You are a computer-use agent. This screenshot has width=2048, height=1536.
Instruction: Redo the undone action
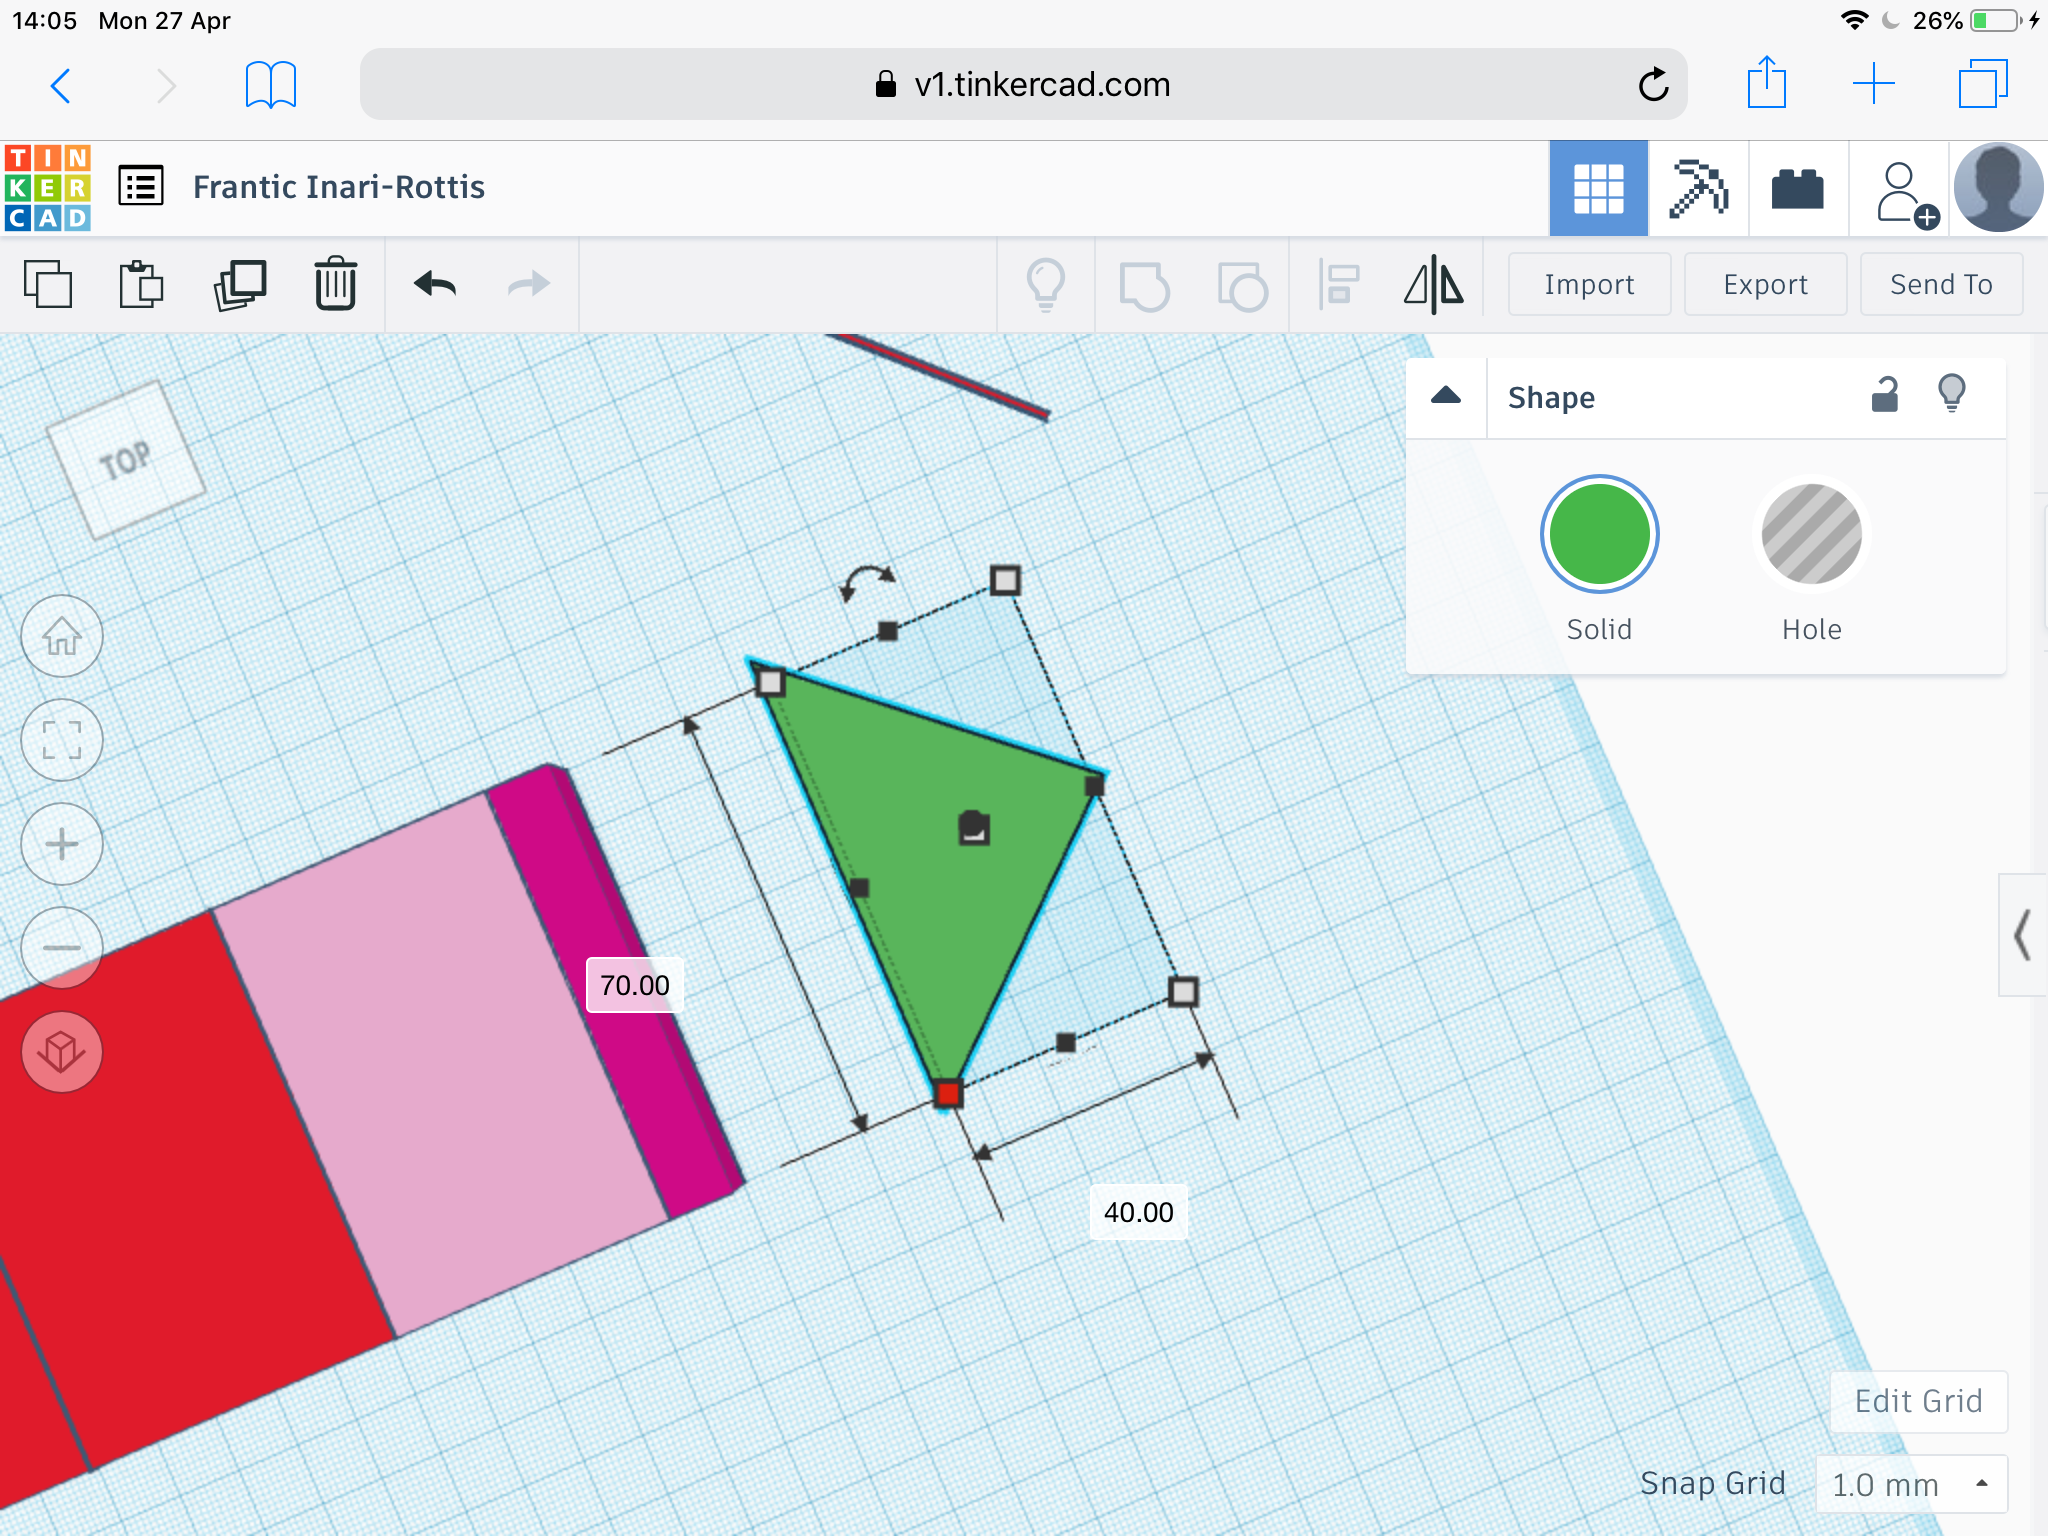click(x=528, y=285)
